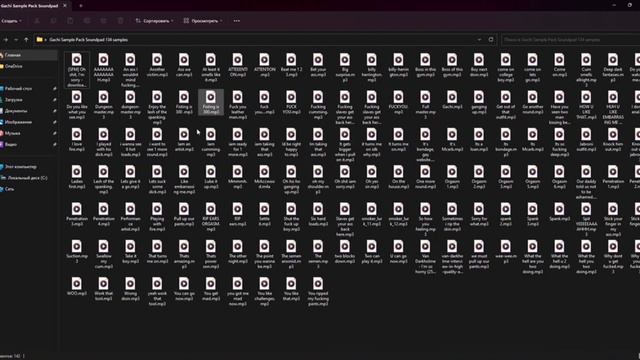Click the Cut icon in the toolbar
Viewport: 640px width, 360px height.
tap(37, 21)
